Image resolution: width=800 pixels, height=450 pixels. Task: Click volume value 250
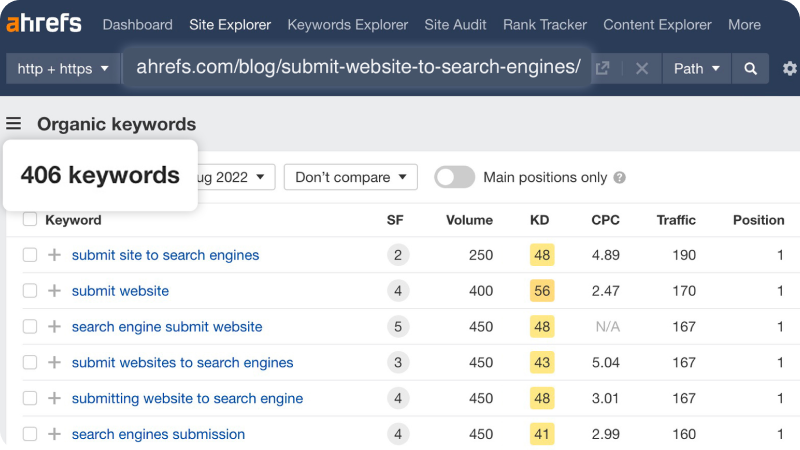click(x=481, y=255)
